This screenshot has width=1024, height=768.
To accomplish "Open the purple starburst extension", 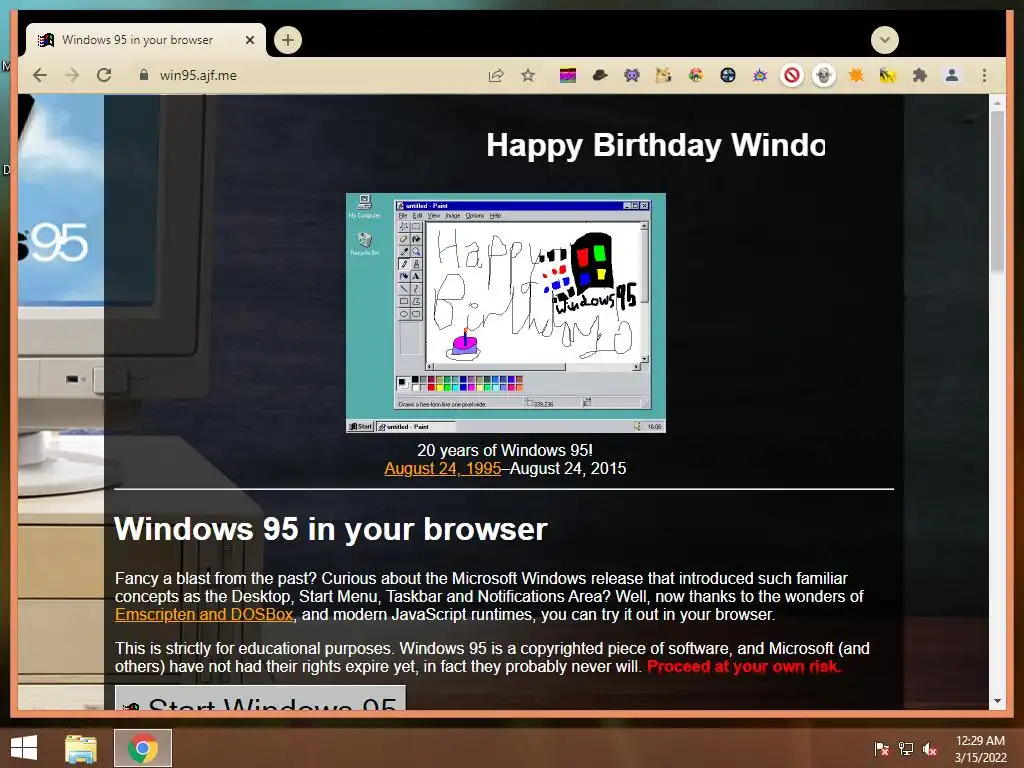I will pos(760,76).
